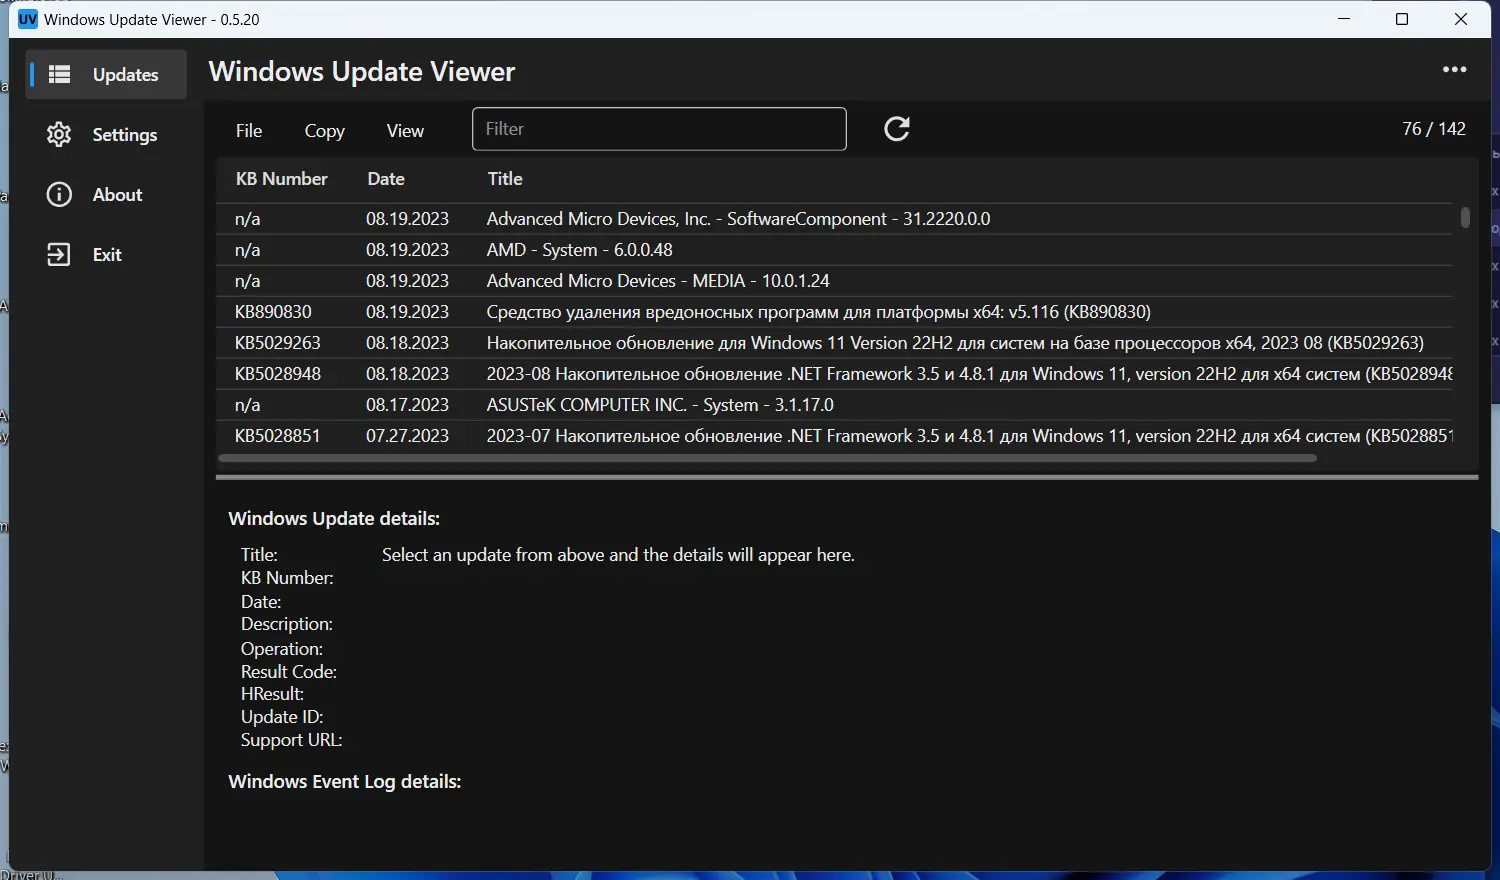Close the Windows Update Viewer window

point(1461,19)
